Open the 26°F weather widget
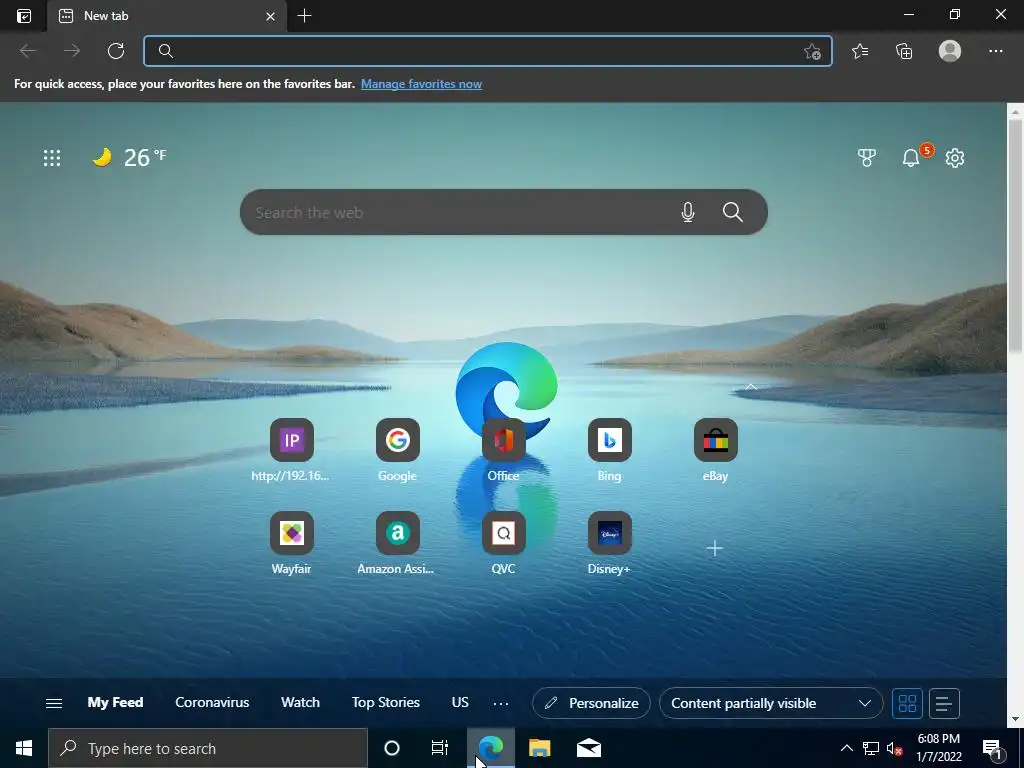Screen dimensions: 1024x768 [x=129, y=157]
